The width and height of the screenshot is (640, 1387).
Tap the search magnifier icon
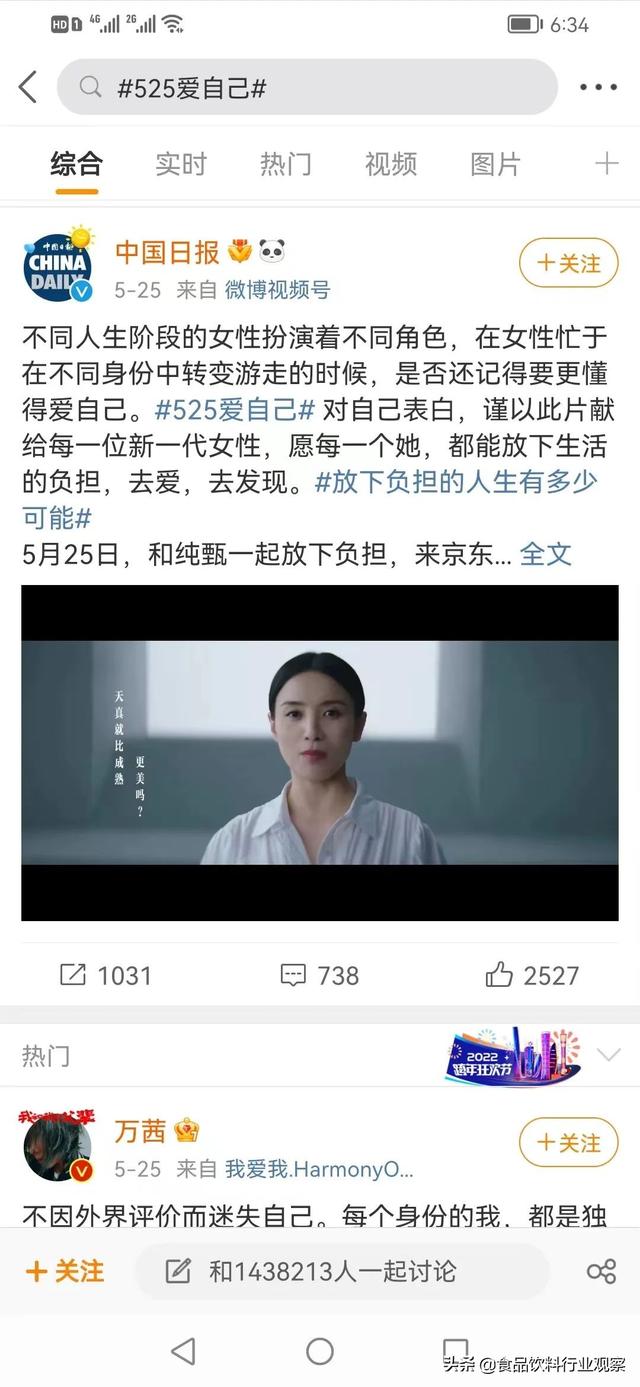(x=90, y=87)
